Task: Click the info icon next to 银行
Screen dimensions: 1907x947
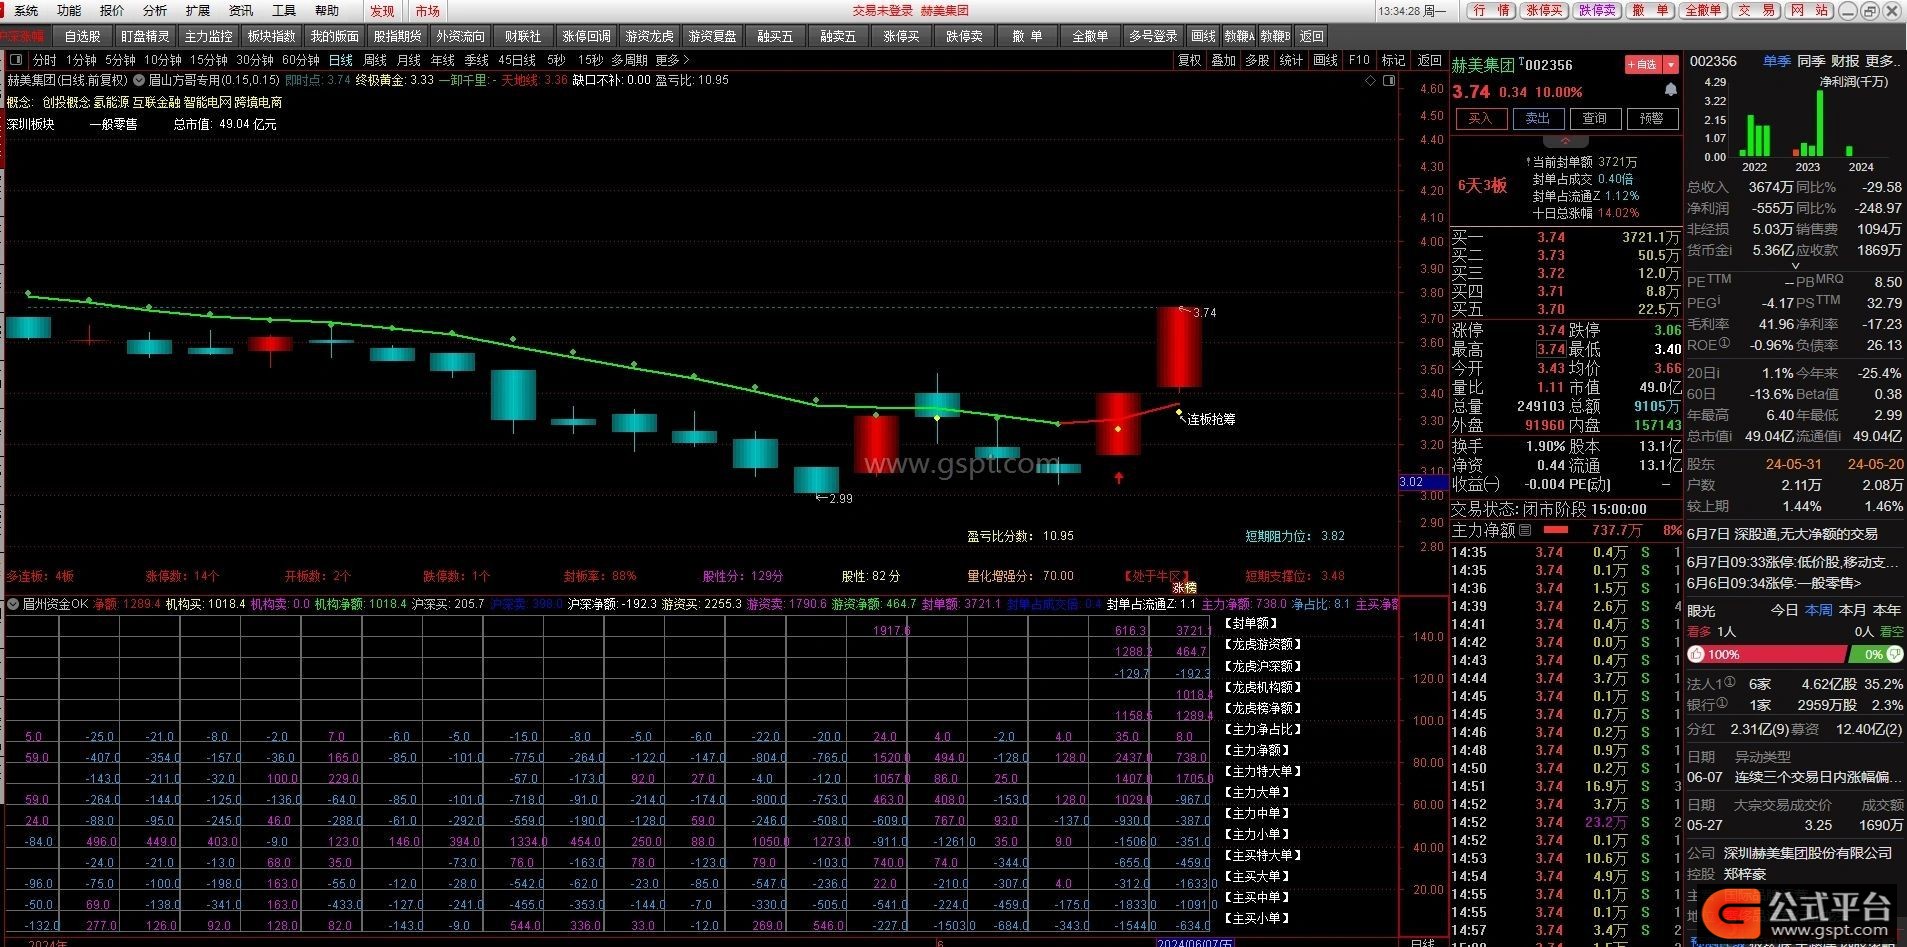Action: 1723,704
